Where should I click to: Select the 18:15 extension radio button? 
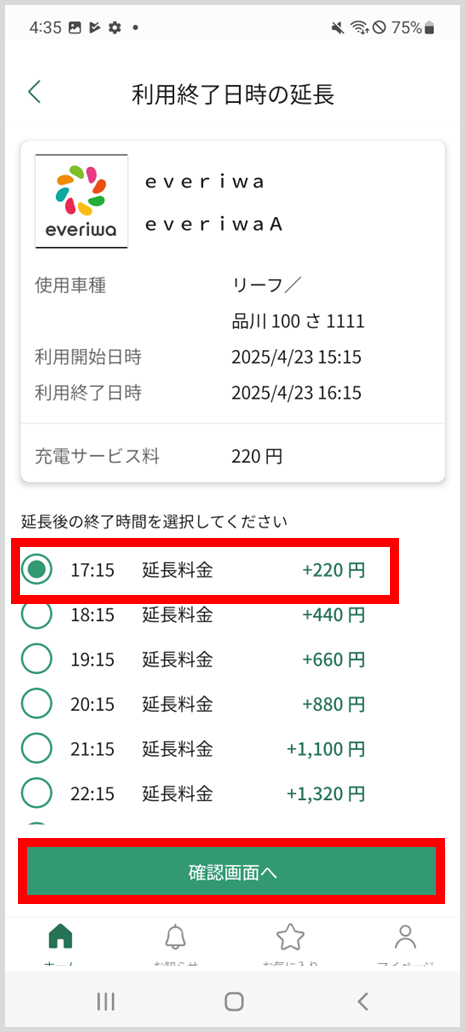click(36, 615)
